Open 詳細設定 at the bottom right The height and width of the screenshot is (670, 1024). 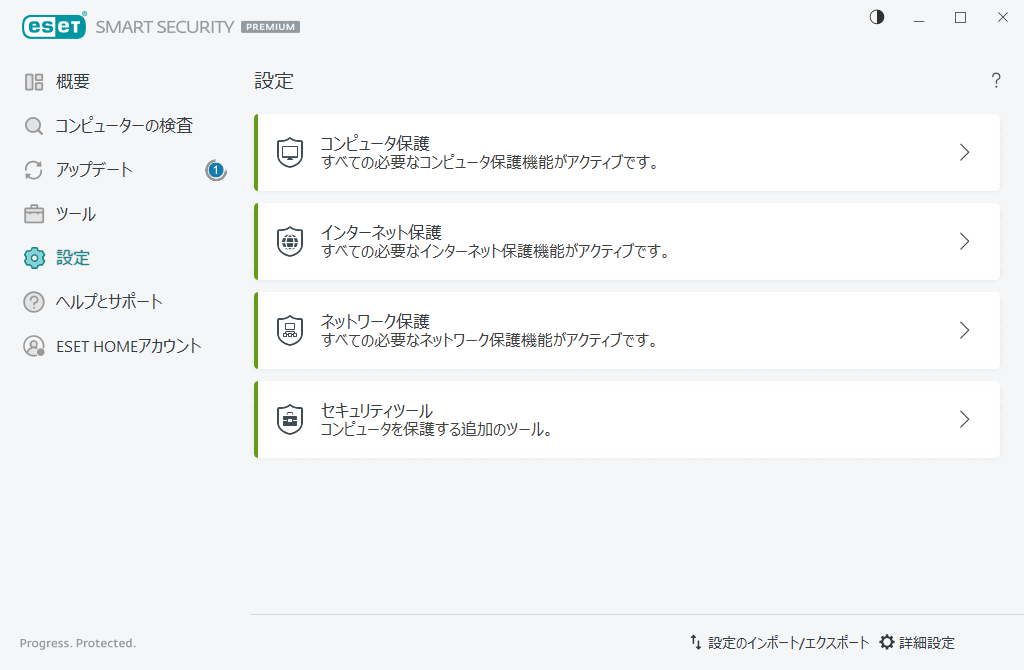pos(920,642)
